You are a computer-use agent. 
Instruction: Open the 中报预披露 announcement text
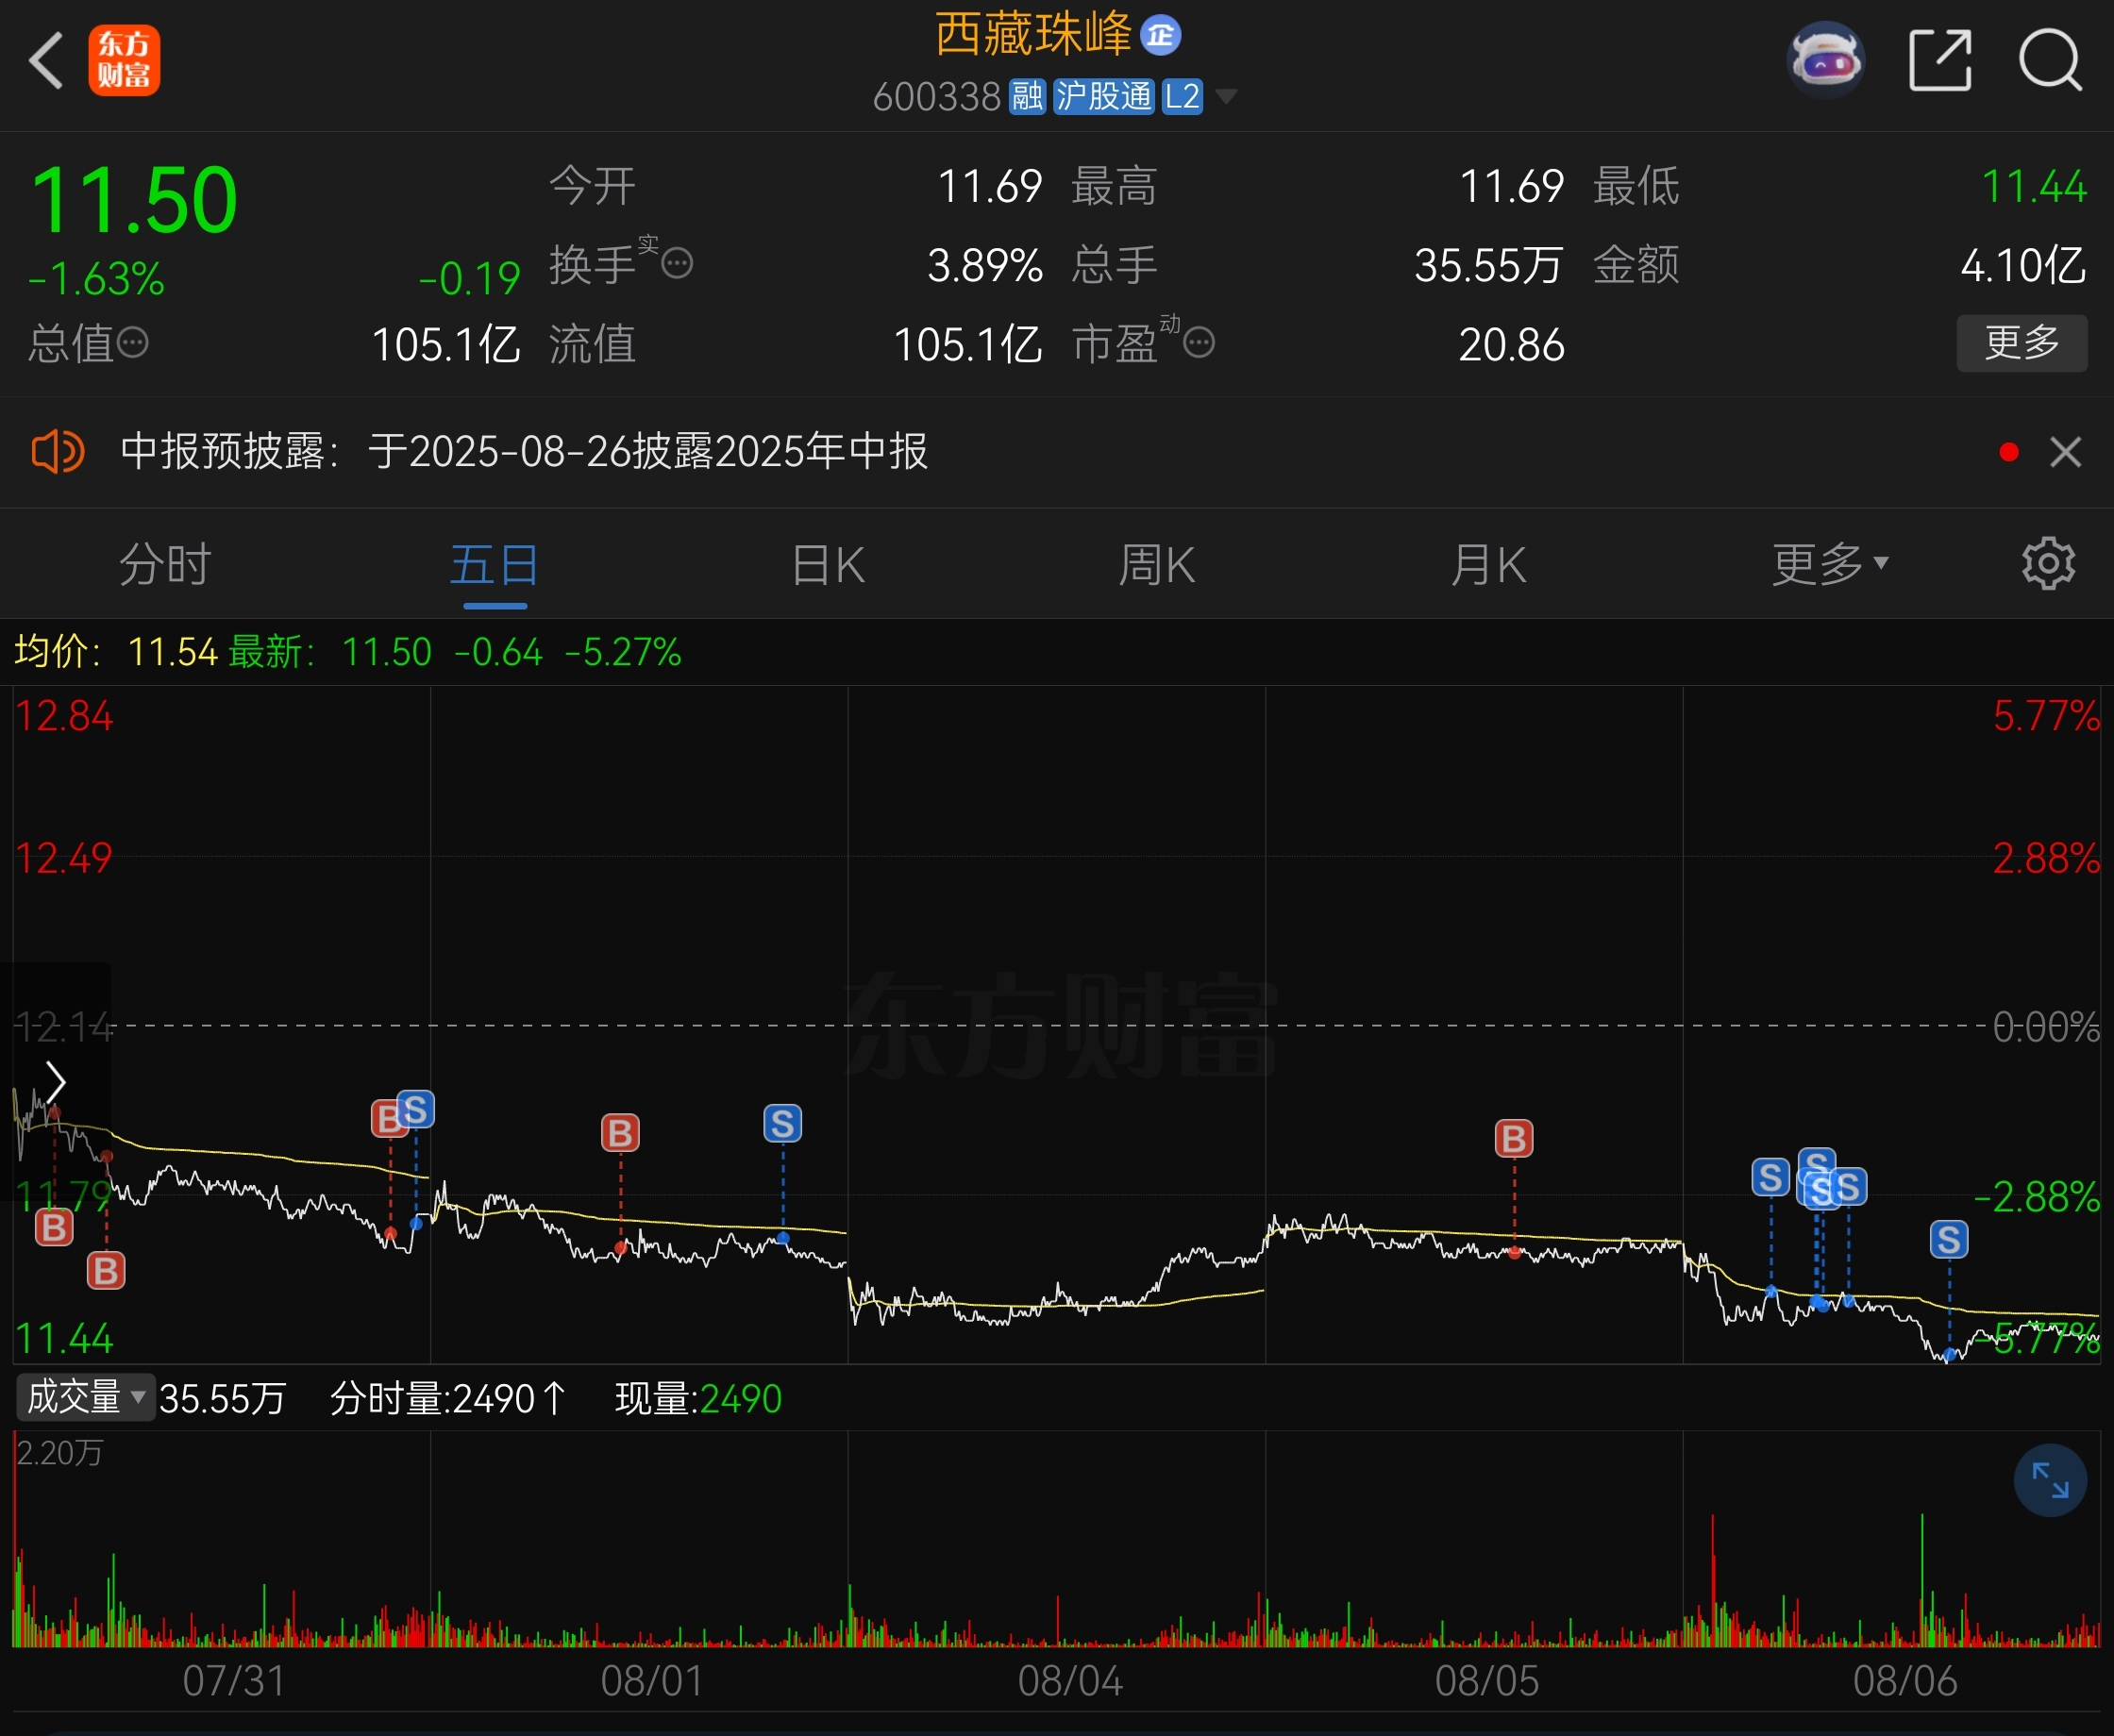pyautogui.click(x=524, y=452)
